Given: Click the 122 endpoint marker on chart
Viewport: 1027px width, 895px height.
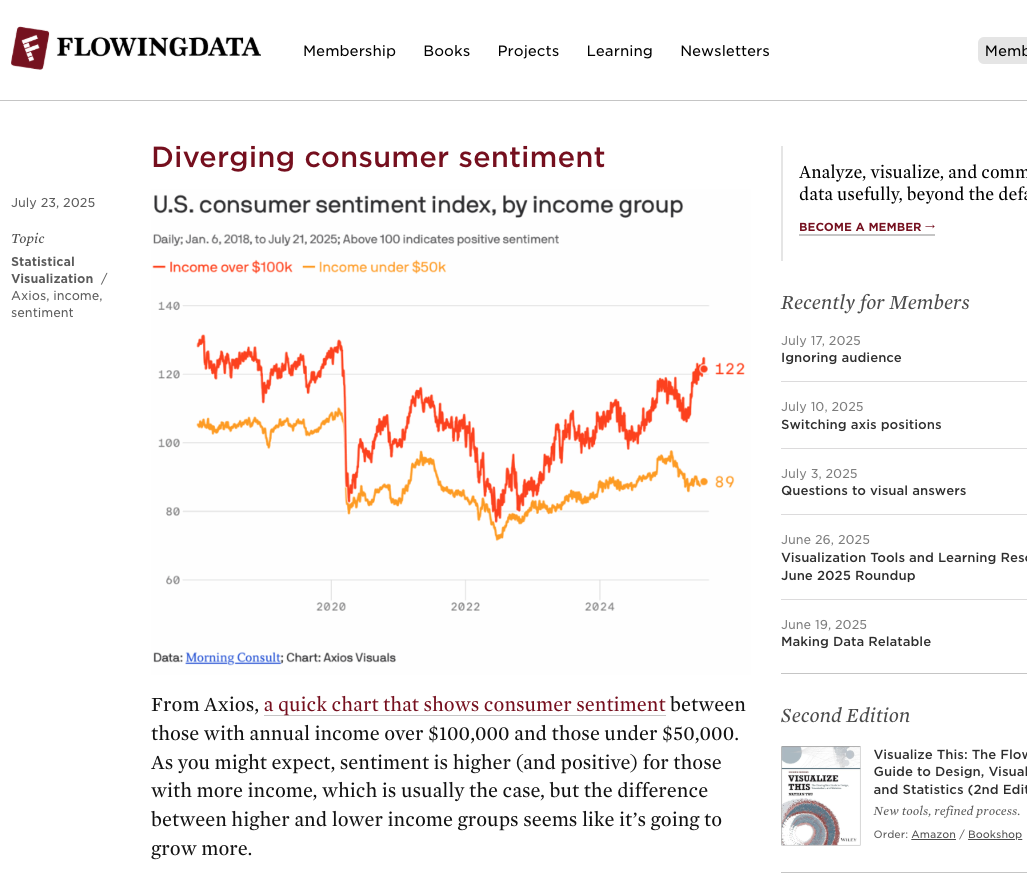Looking at the screenshot, I should pos(704,369).
